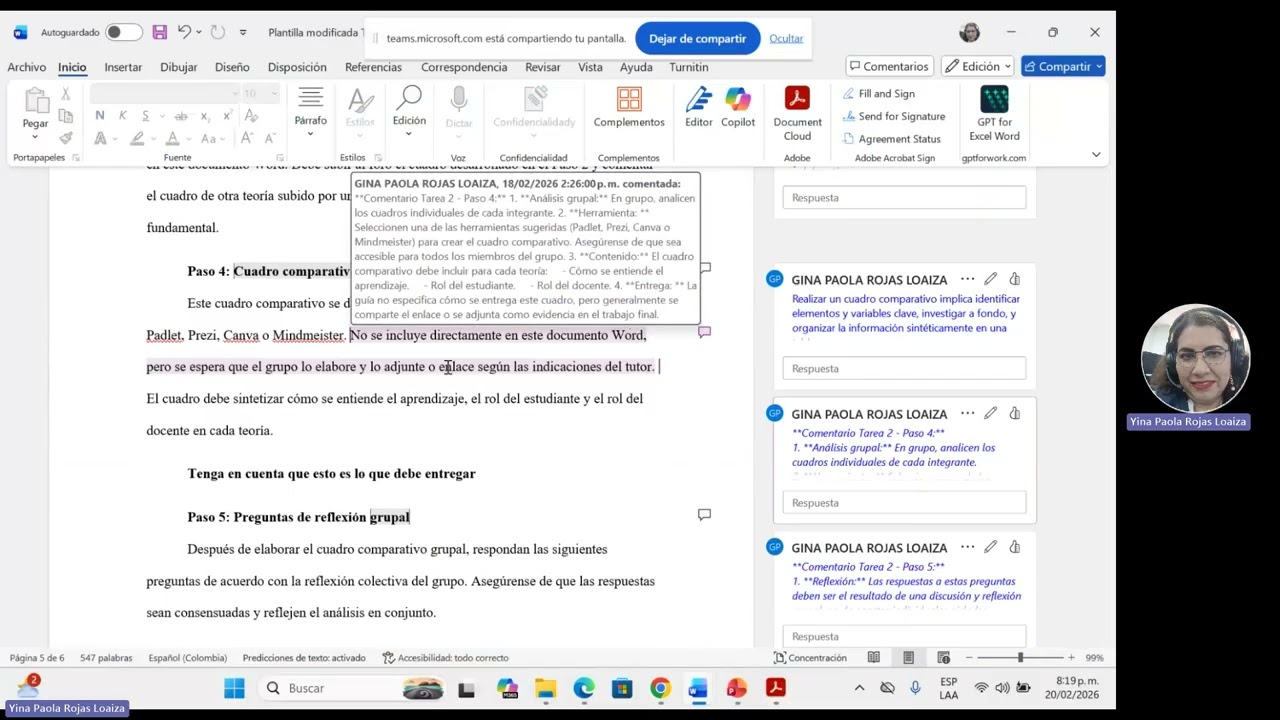Click the Redo icon

point(218,32)
